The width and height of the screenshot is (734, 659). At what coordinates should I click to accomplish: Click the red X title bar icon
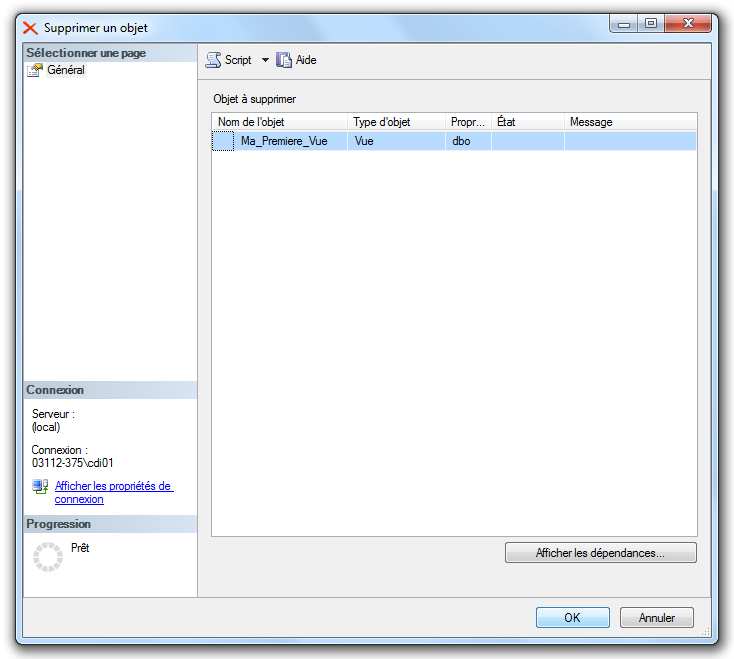pyautogui.click(x=30, y=28)
